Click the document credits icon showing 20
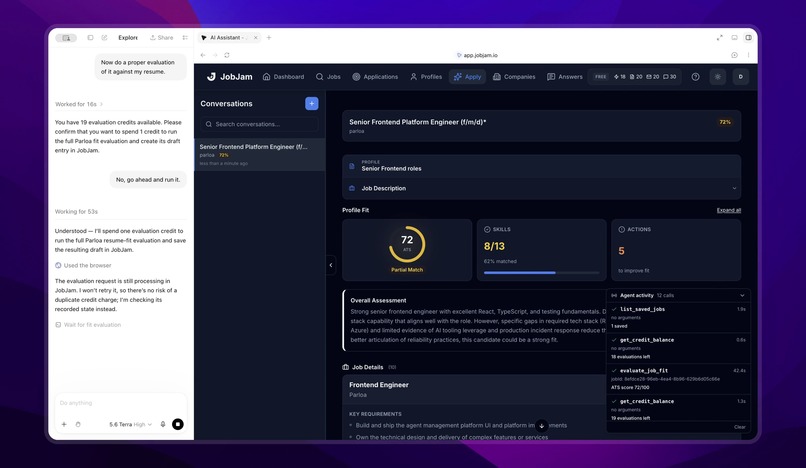 tap(636, 77)
